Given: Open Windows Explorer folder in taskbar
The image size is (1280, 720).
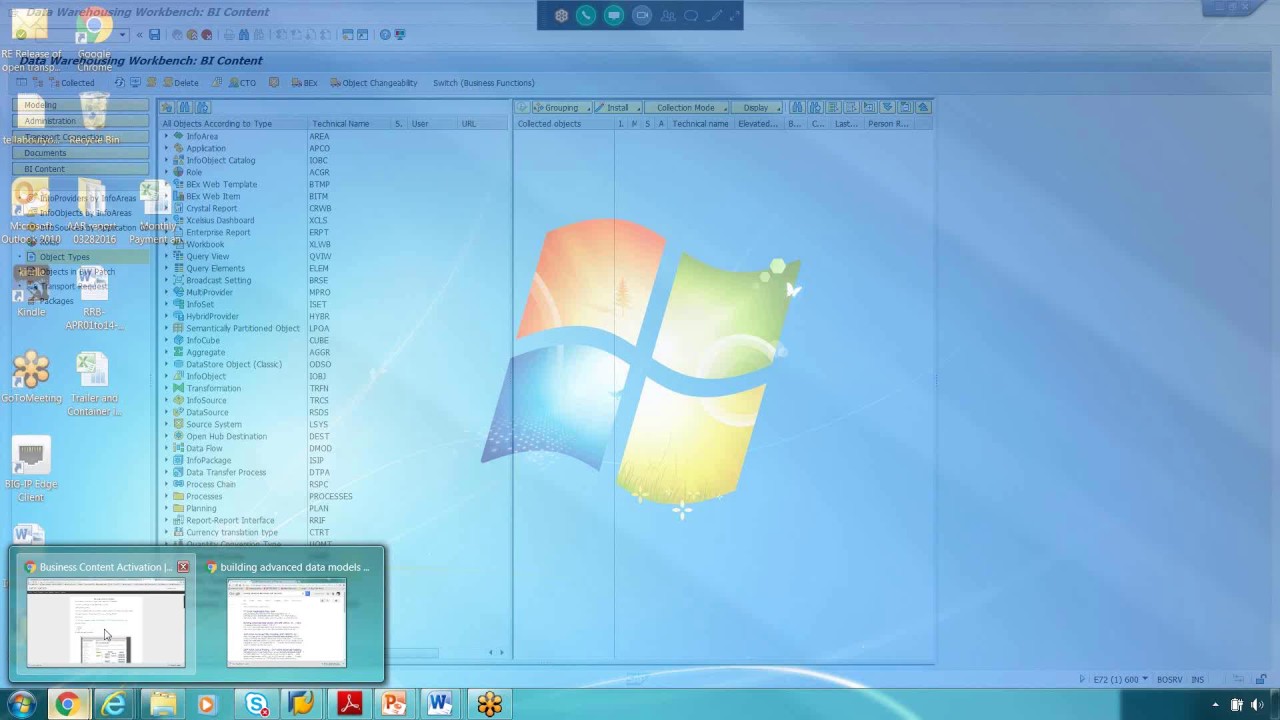Looking at the screenshot, I should point(162,704).
